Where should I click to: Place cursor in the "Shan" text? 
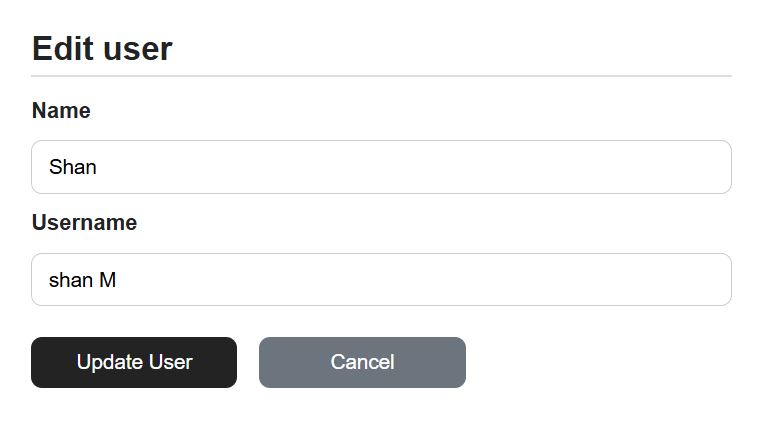(x=73, y=167)
